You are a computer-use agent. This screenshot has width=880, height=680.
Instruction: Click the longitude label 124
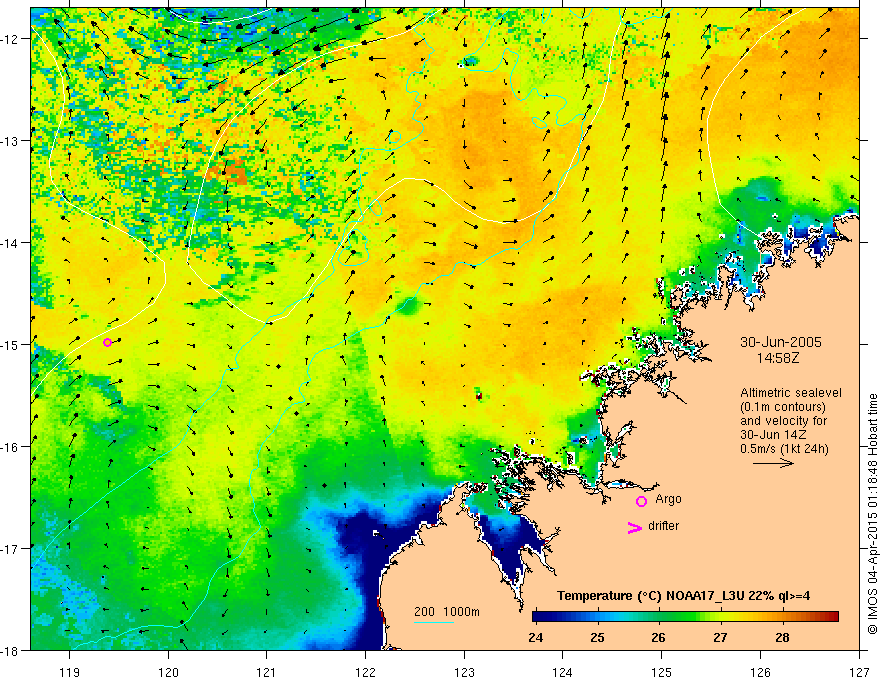(563, 672)
